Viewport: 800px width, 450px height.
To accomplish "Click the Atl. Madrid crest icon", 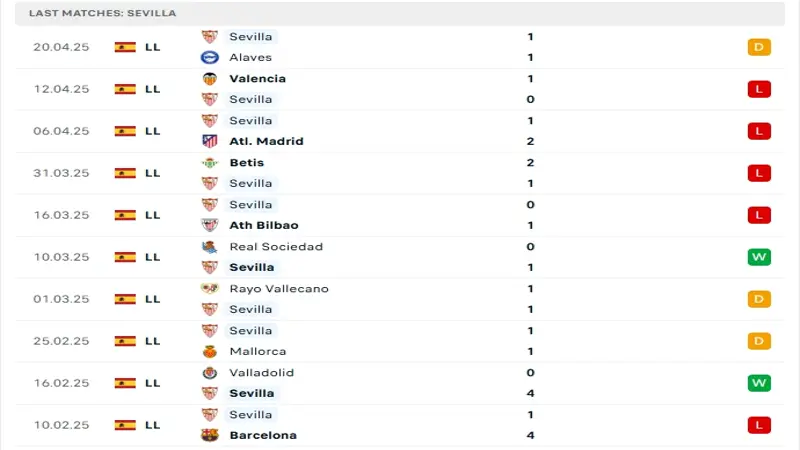I will point(210,141).
